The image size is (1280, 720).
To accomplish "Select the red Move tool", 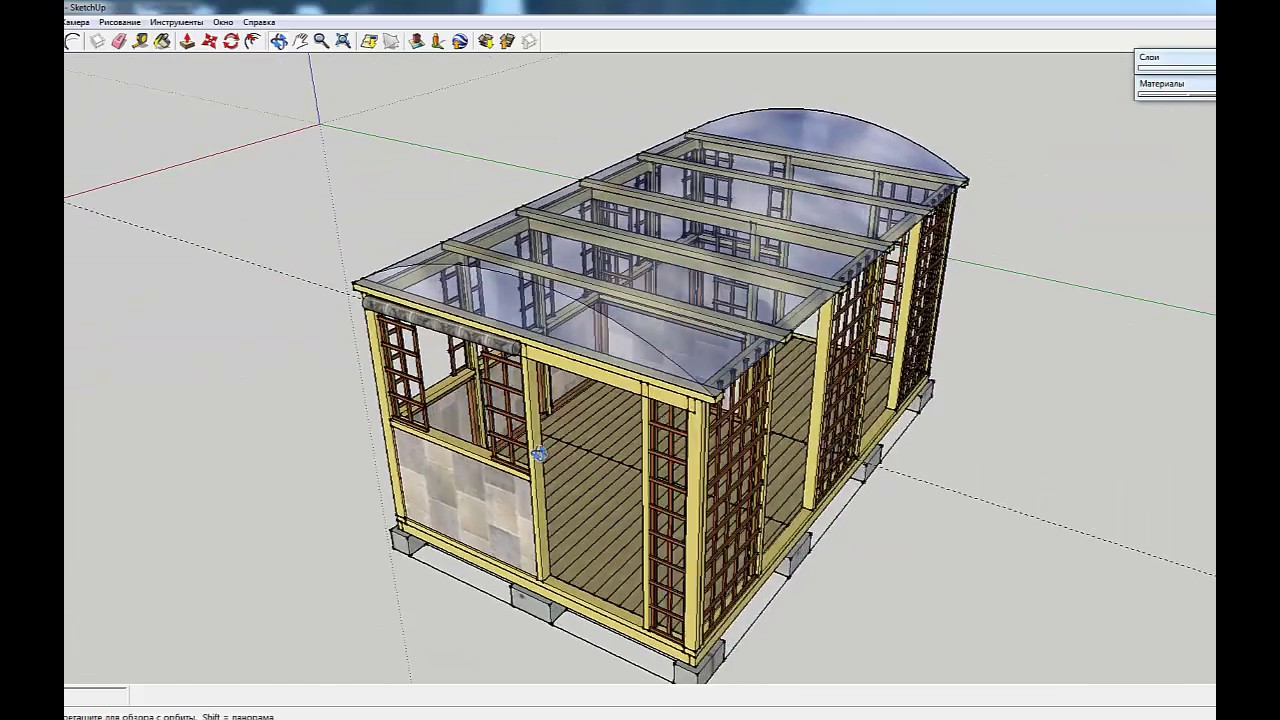I will (209, 41).
